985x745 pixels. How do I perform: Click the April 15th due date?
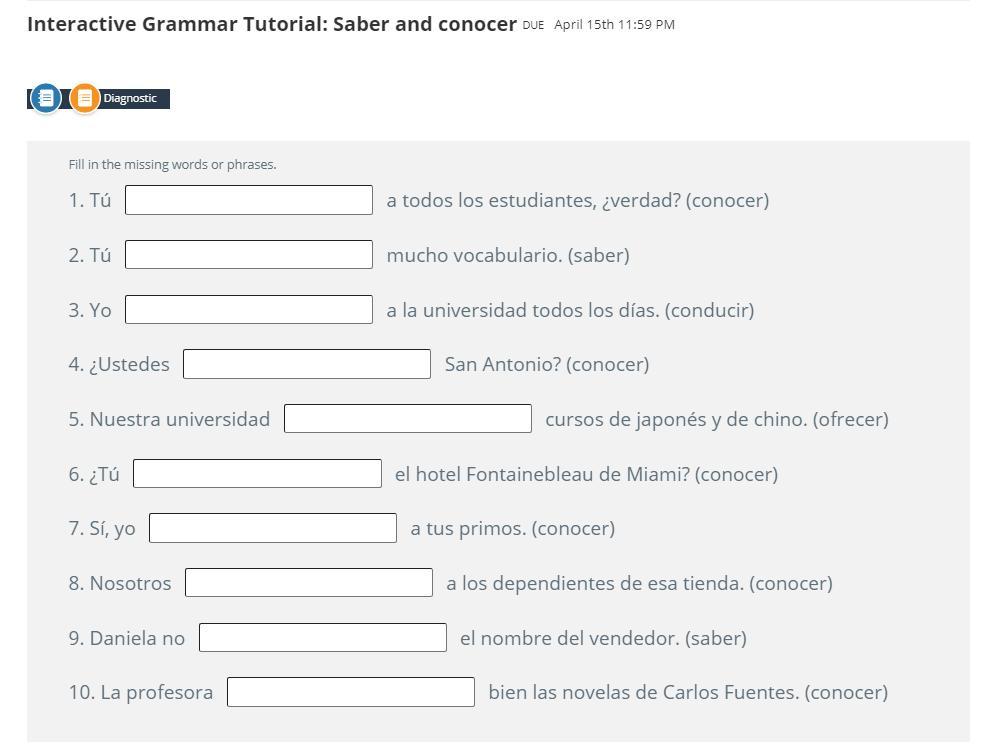tap(614, 25)
